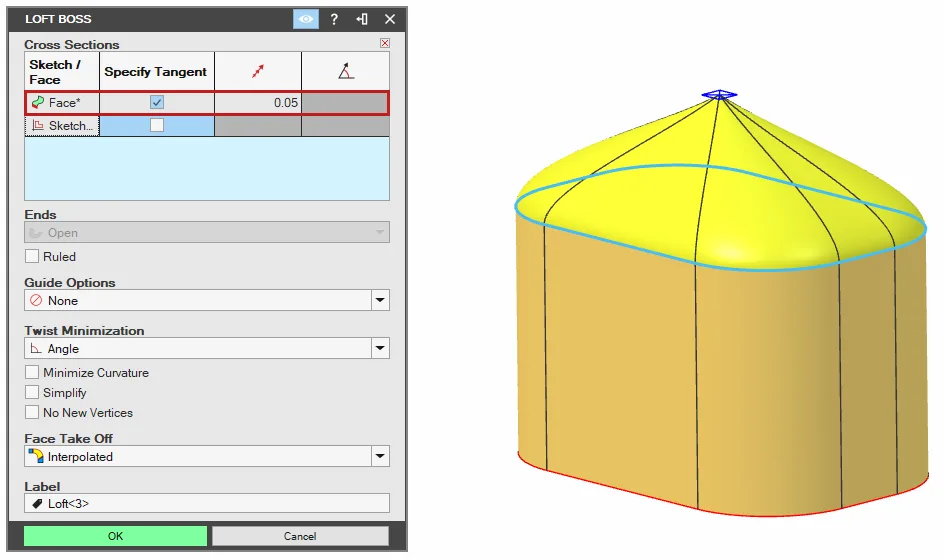Toggle the preview eye icon in title bar
Viewport: 944px width, 559px height.
306,19
